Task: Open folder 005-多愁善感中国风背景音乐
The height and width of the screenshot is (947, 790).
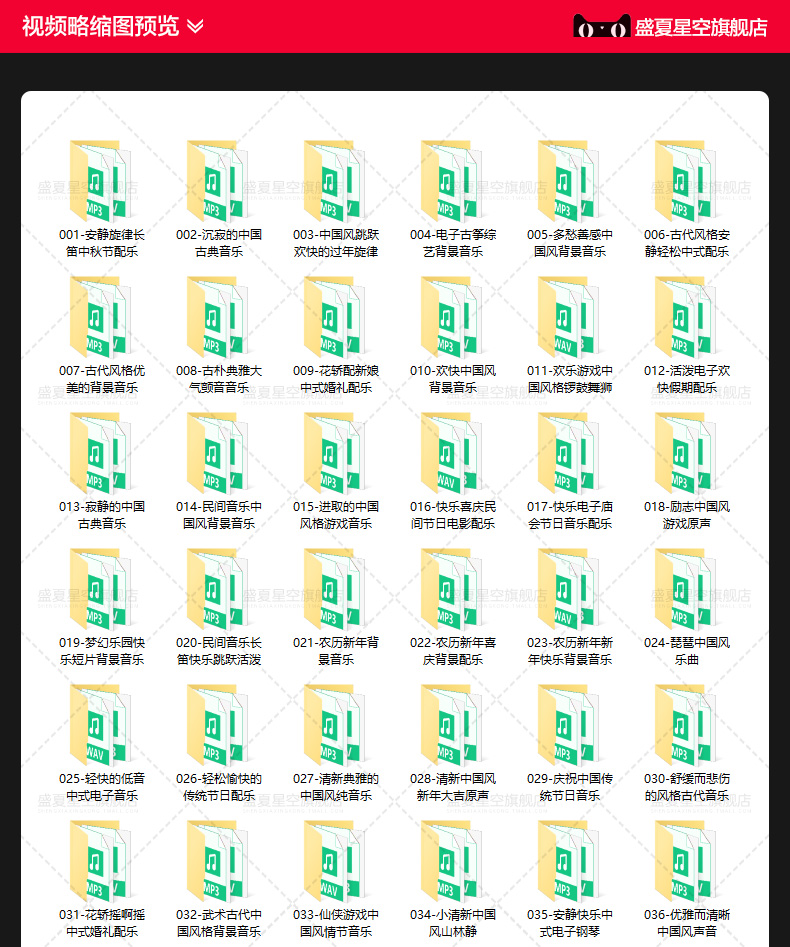Action: (x=569, y=181)
